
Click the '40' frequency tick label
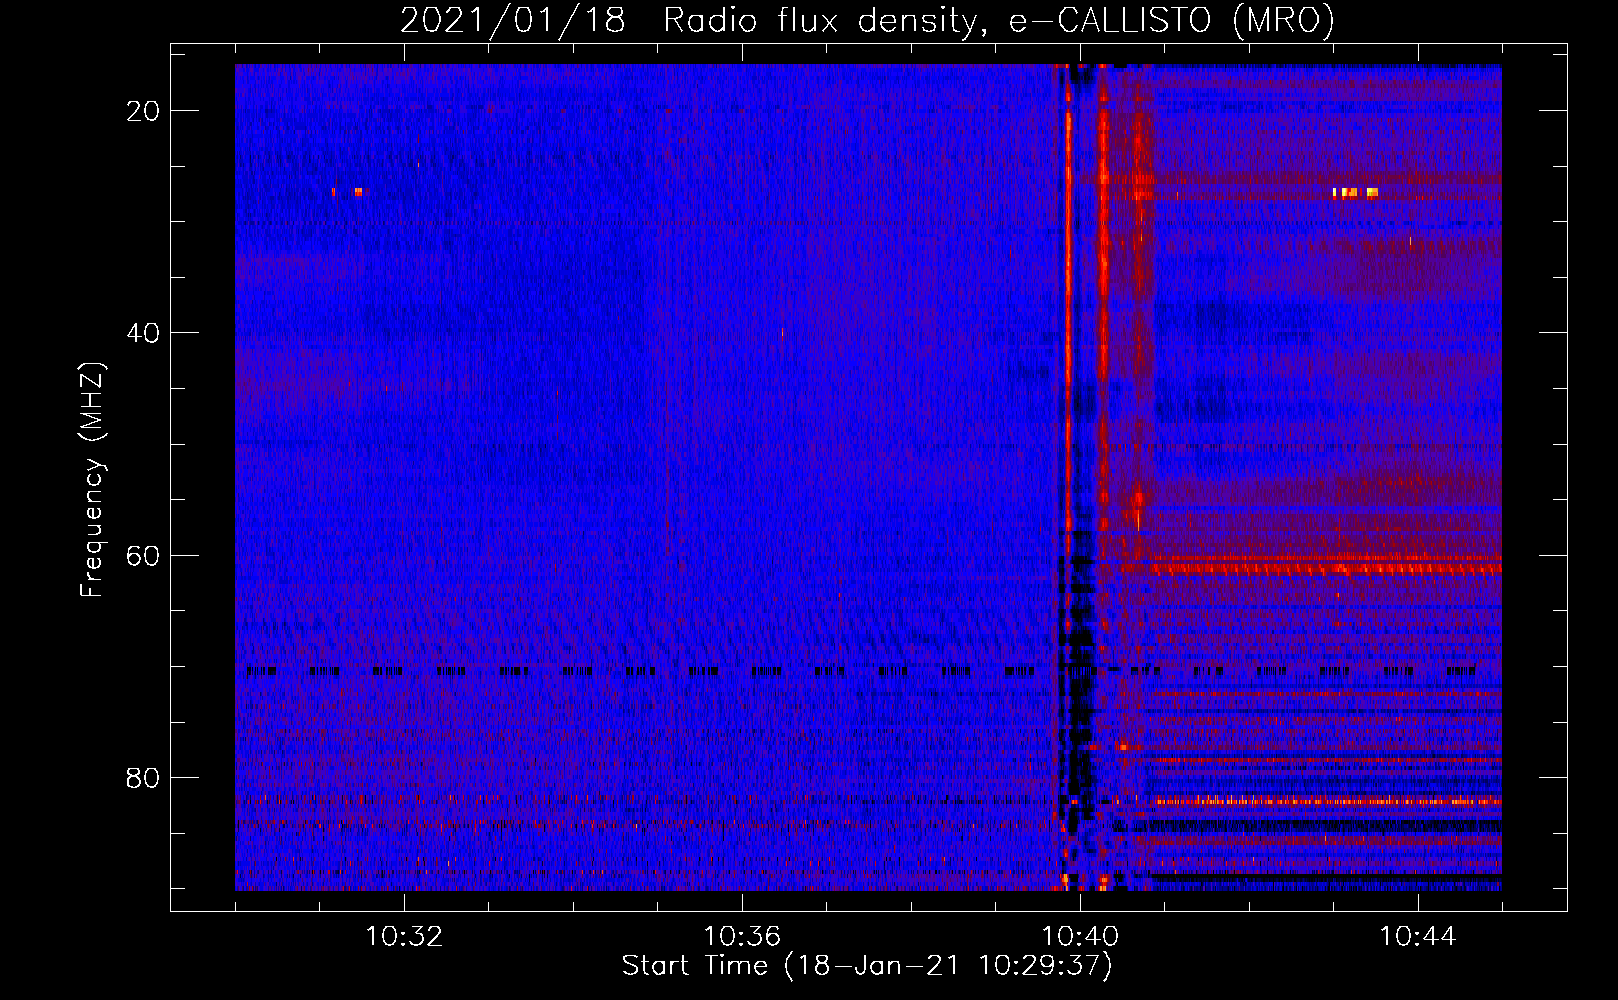143,333
